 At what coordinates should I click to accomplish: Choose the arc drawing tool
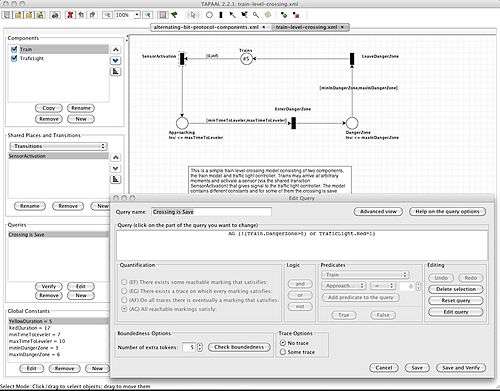[x=232, y=15]
